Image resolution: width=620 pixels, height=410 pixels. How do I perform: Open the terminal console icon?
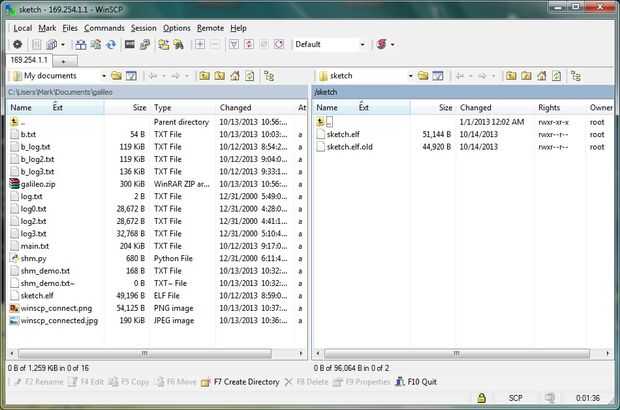click(x=130, y=44)
